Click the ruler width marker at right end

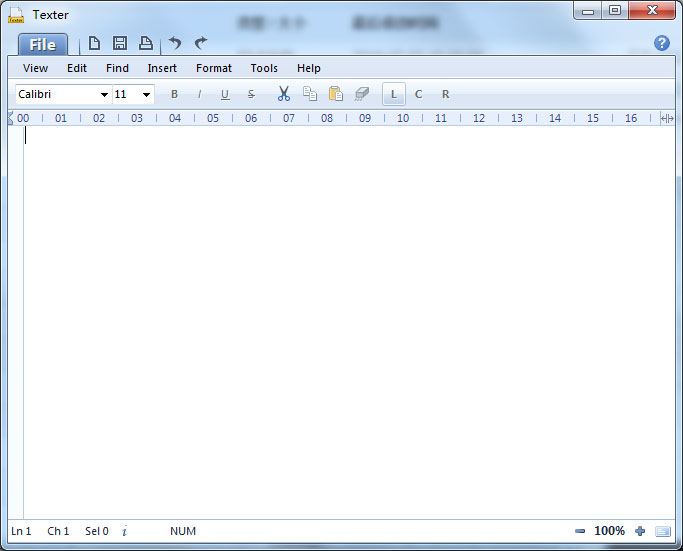point(667,118)
